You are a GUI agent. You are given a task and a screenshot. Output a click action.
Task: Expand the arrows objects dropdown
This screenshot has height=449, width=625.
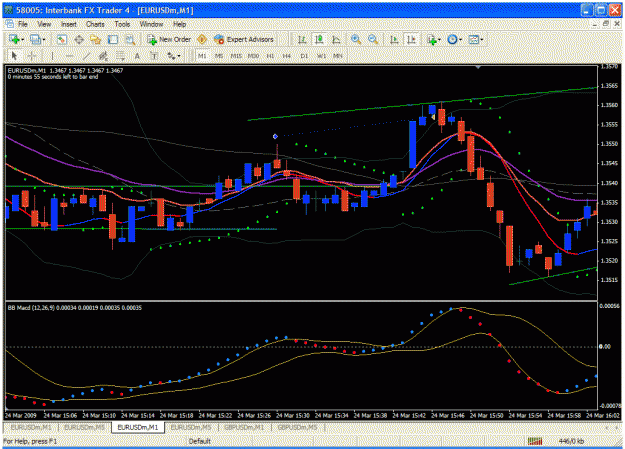(179, 56)
